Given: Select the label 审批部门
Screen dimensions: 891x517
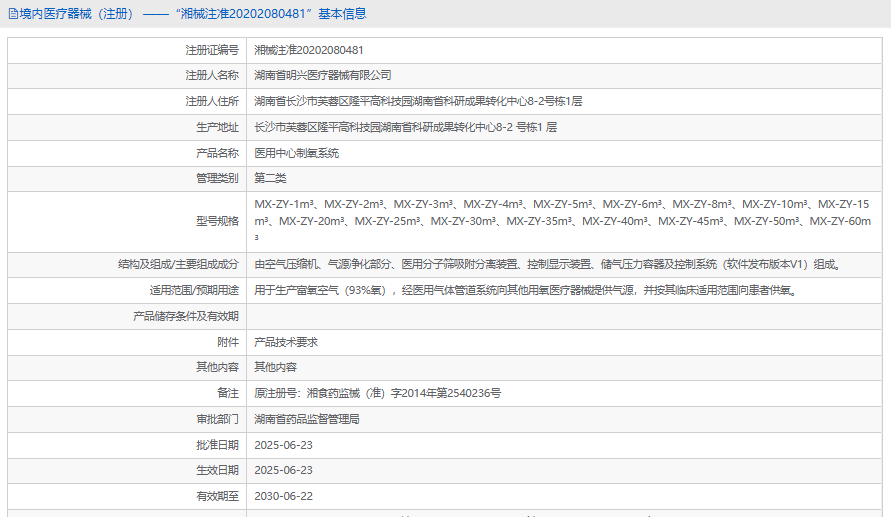Looking at the screenshot, I should [218, 419].
